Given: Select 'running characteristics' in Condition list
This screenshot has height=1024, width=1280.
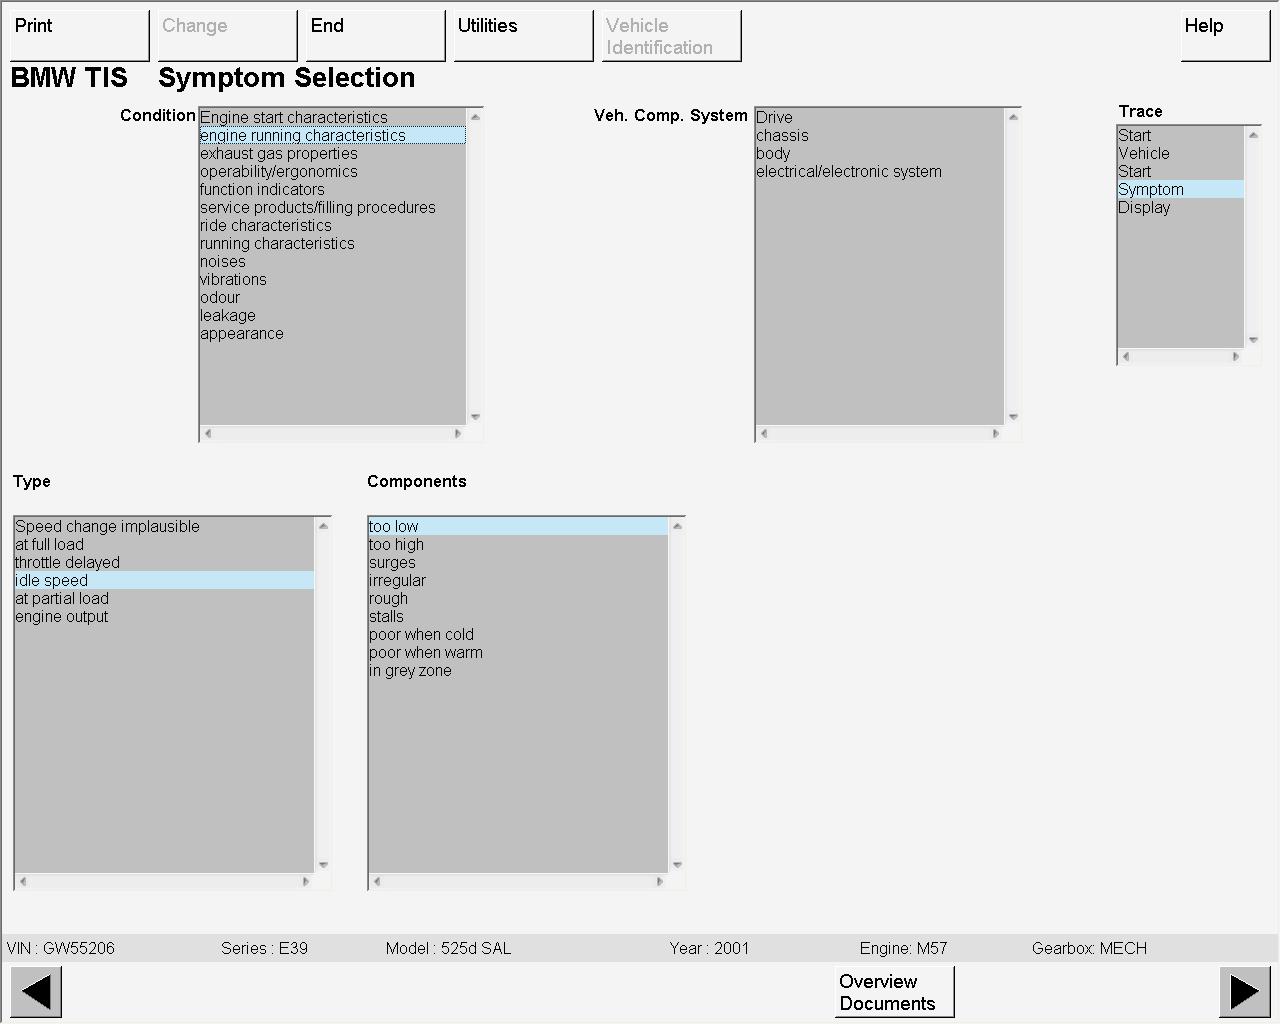Looking at the screenshot, I should click(332, 244).
